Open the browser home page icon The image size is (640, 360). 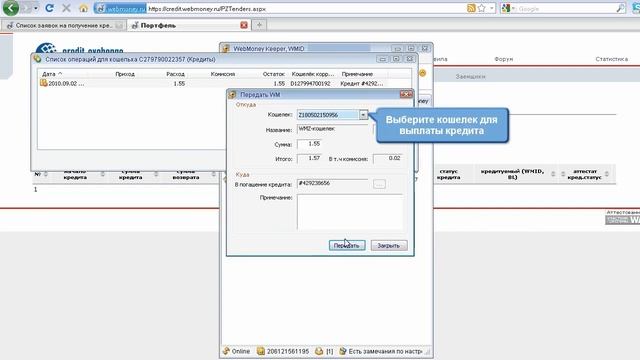pyautogui.click(x=83, y=8)
